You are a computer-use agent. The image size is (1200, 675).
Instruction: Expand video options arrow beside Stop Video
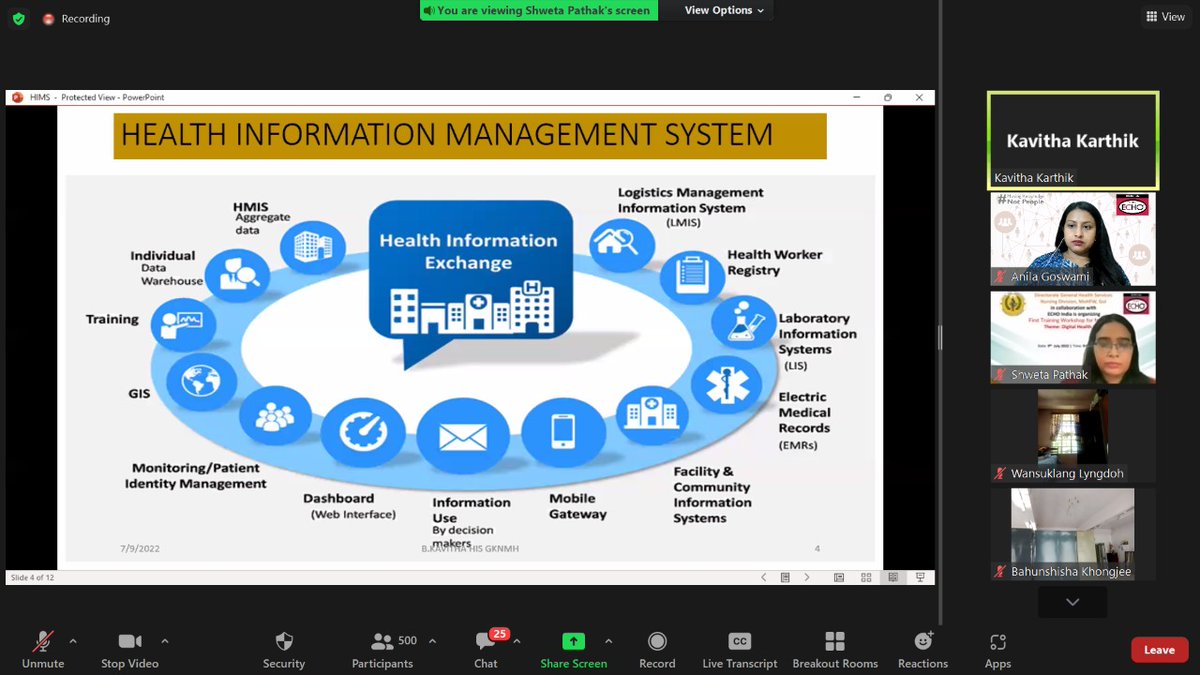pyautogui.click(x=164, y=641)
